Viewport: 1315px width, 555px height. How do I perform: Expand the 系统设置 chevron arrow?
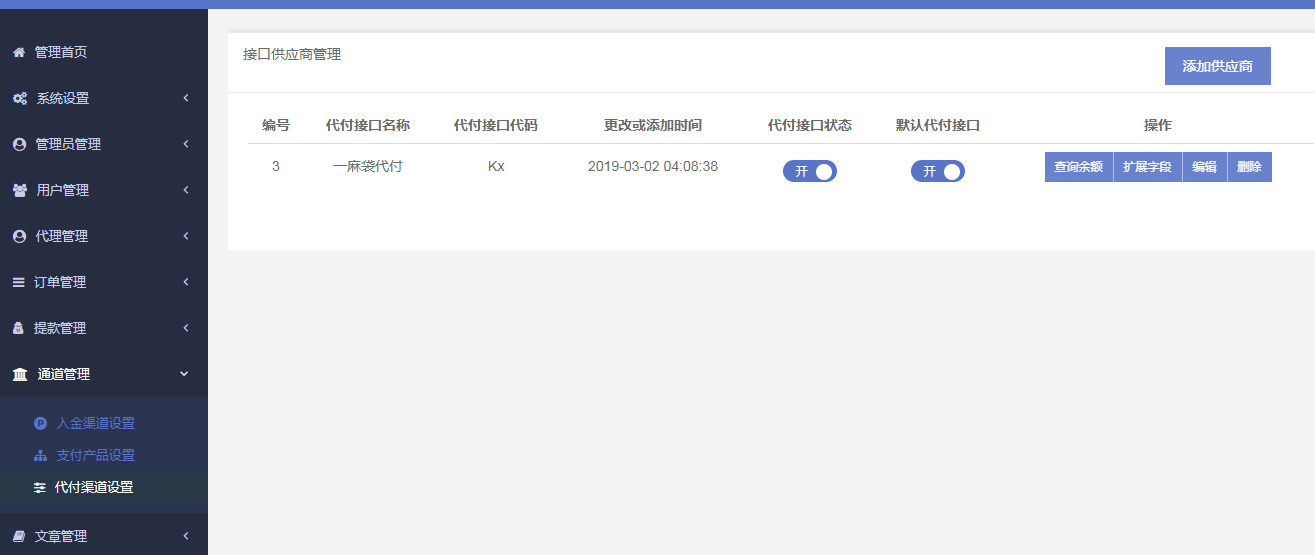186,98
